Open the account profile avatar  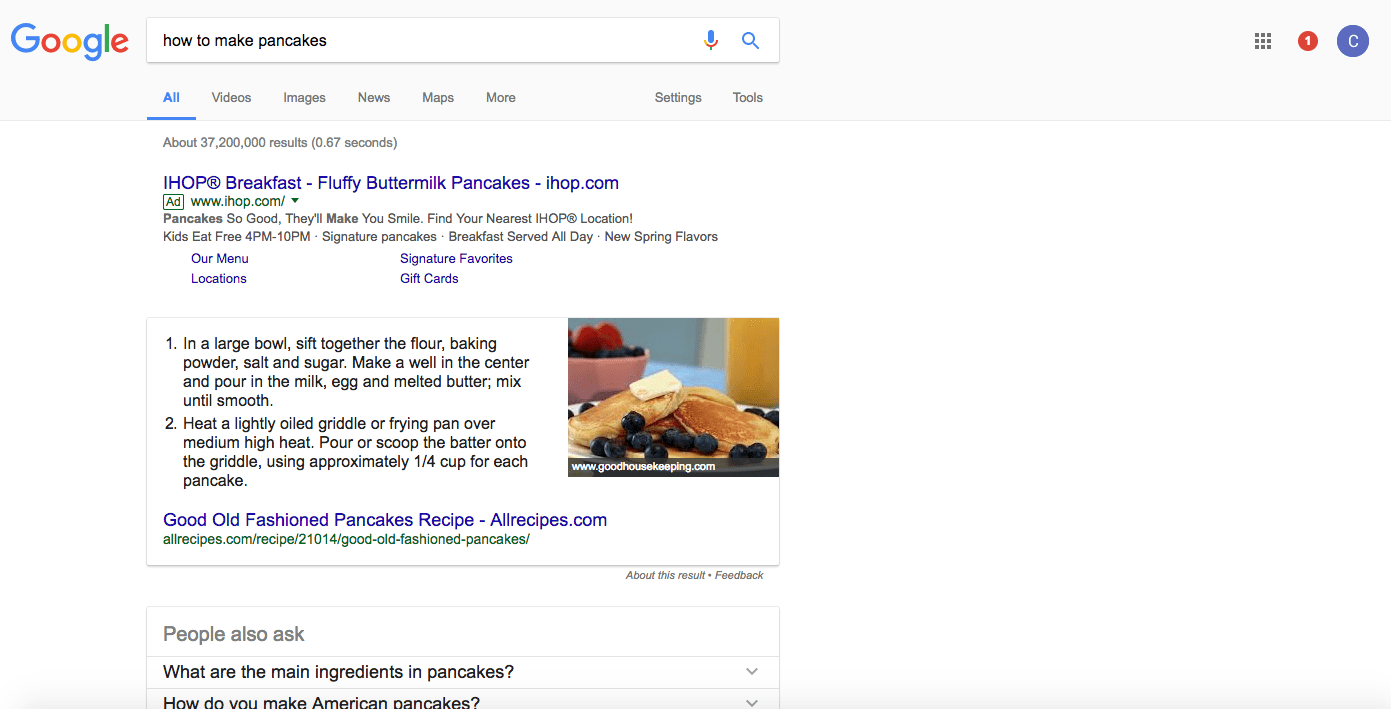[x=1353, y=41]
